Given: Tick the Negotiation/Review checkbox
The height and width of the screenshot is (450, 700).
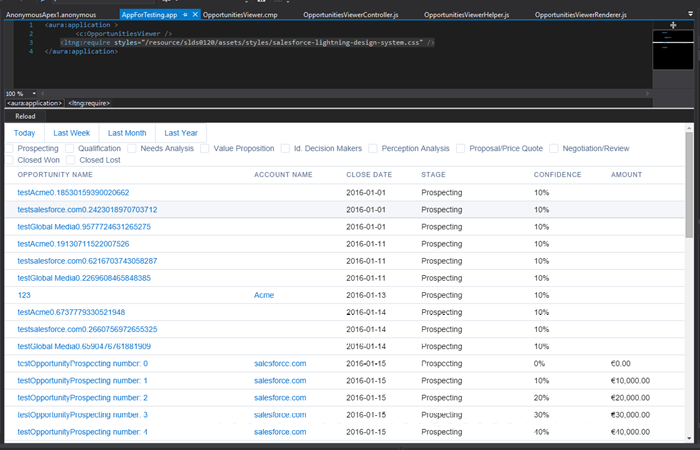Looking at the screenshot, I should [x=554, y=148].
